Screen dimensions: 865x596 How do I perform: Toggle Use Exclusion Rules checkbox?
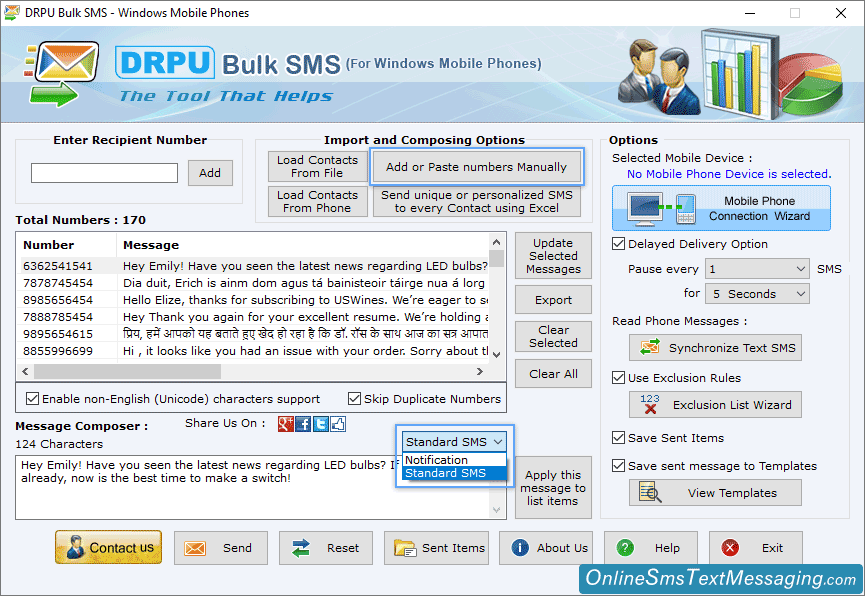point(618,378)
